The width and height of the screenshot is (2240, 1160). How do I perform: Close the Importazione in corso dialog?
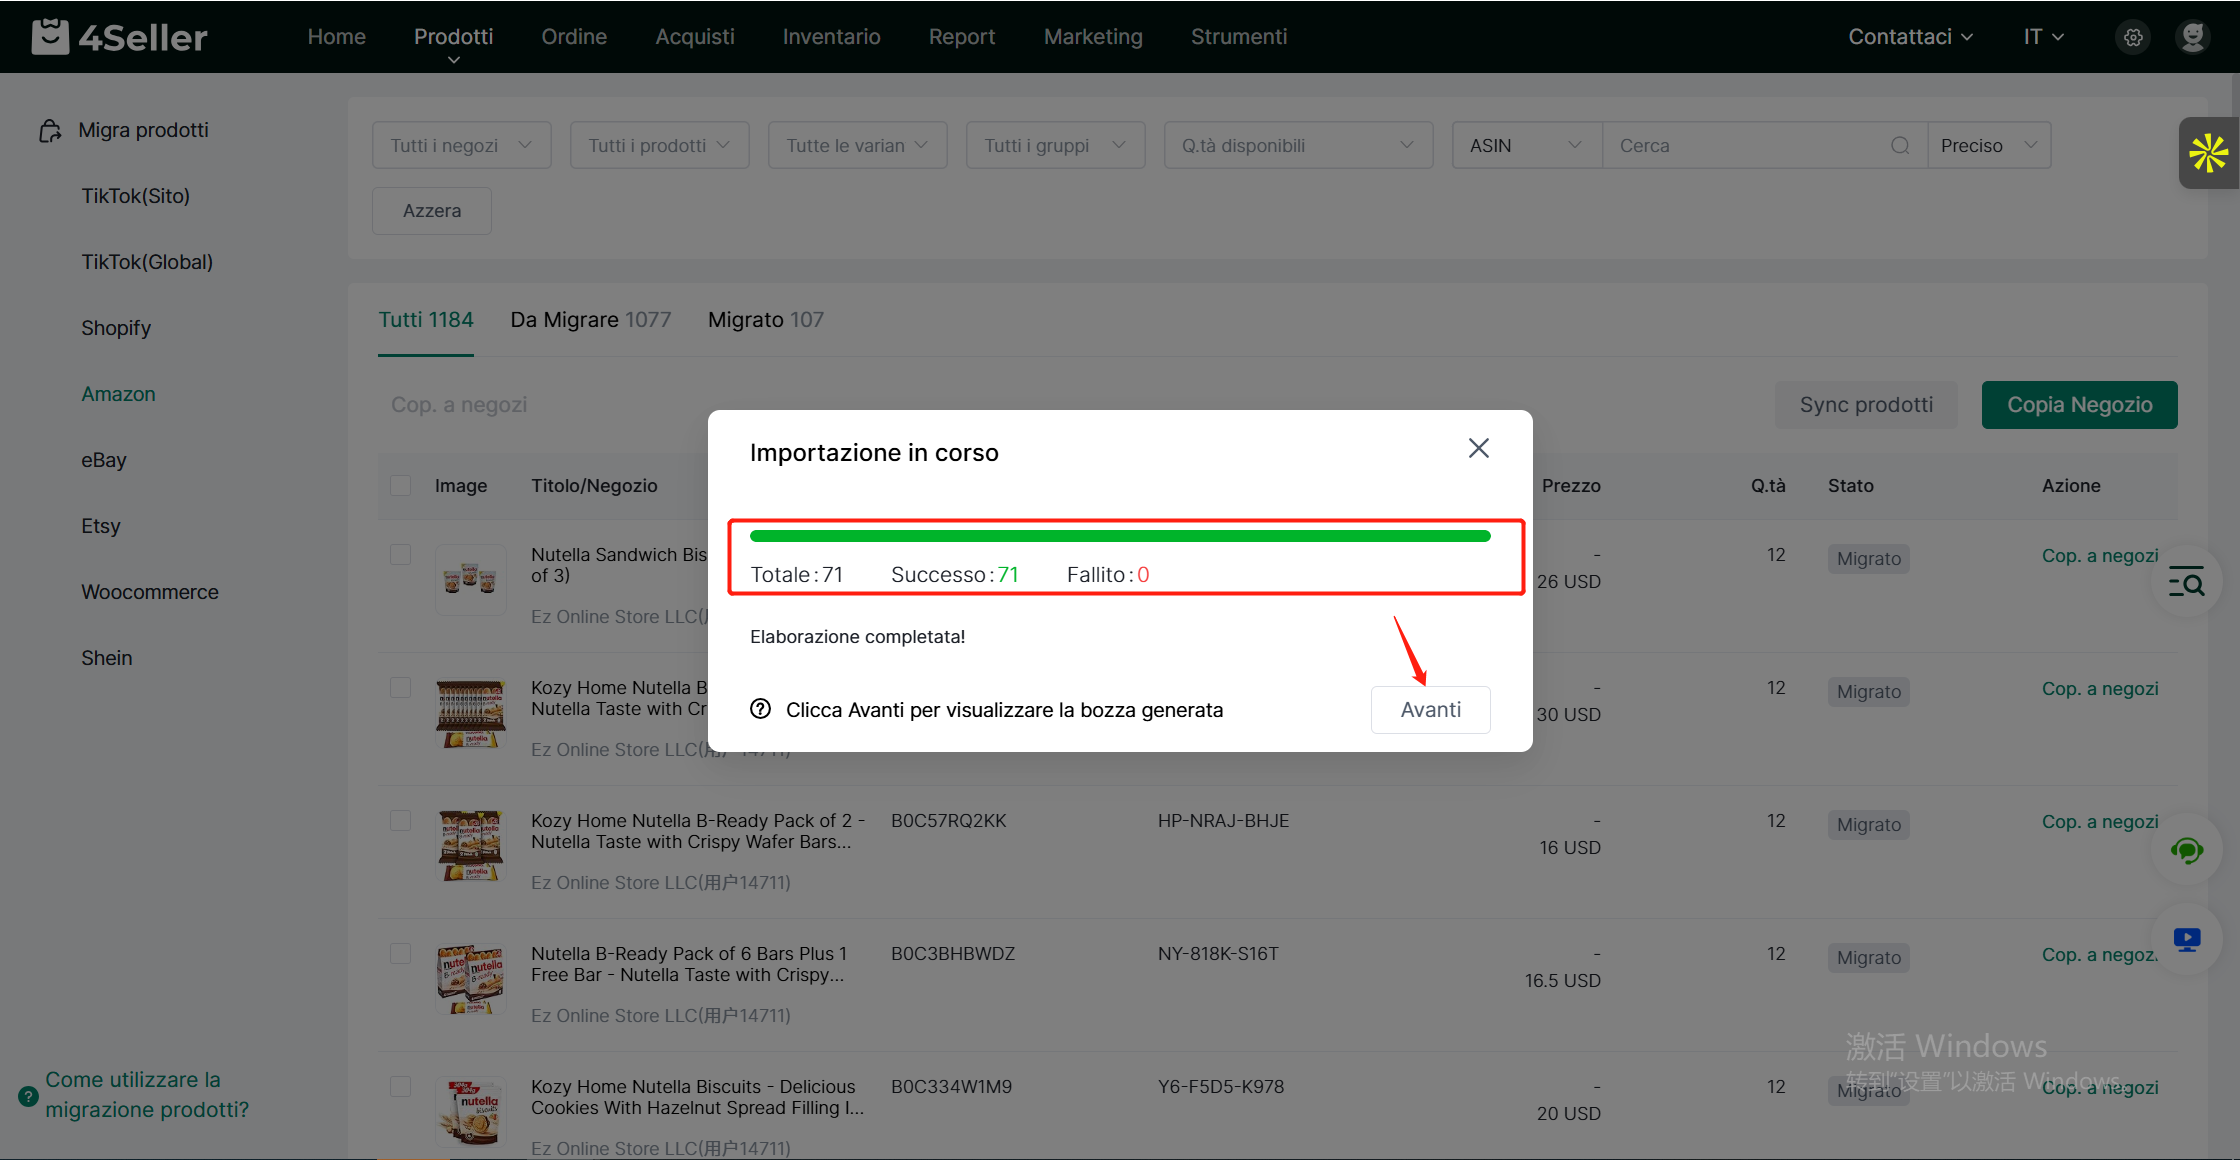(x=1479, y=448)
